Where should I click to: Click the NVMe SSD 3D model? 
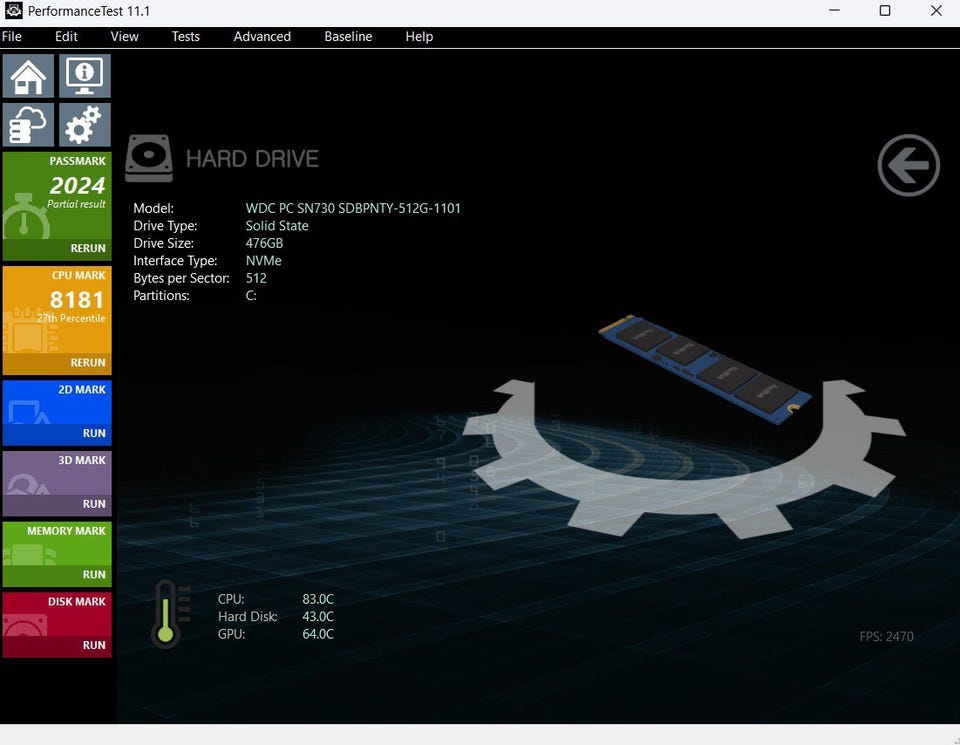[705, 369]
